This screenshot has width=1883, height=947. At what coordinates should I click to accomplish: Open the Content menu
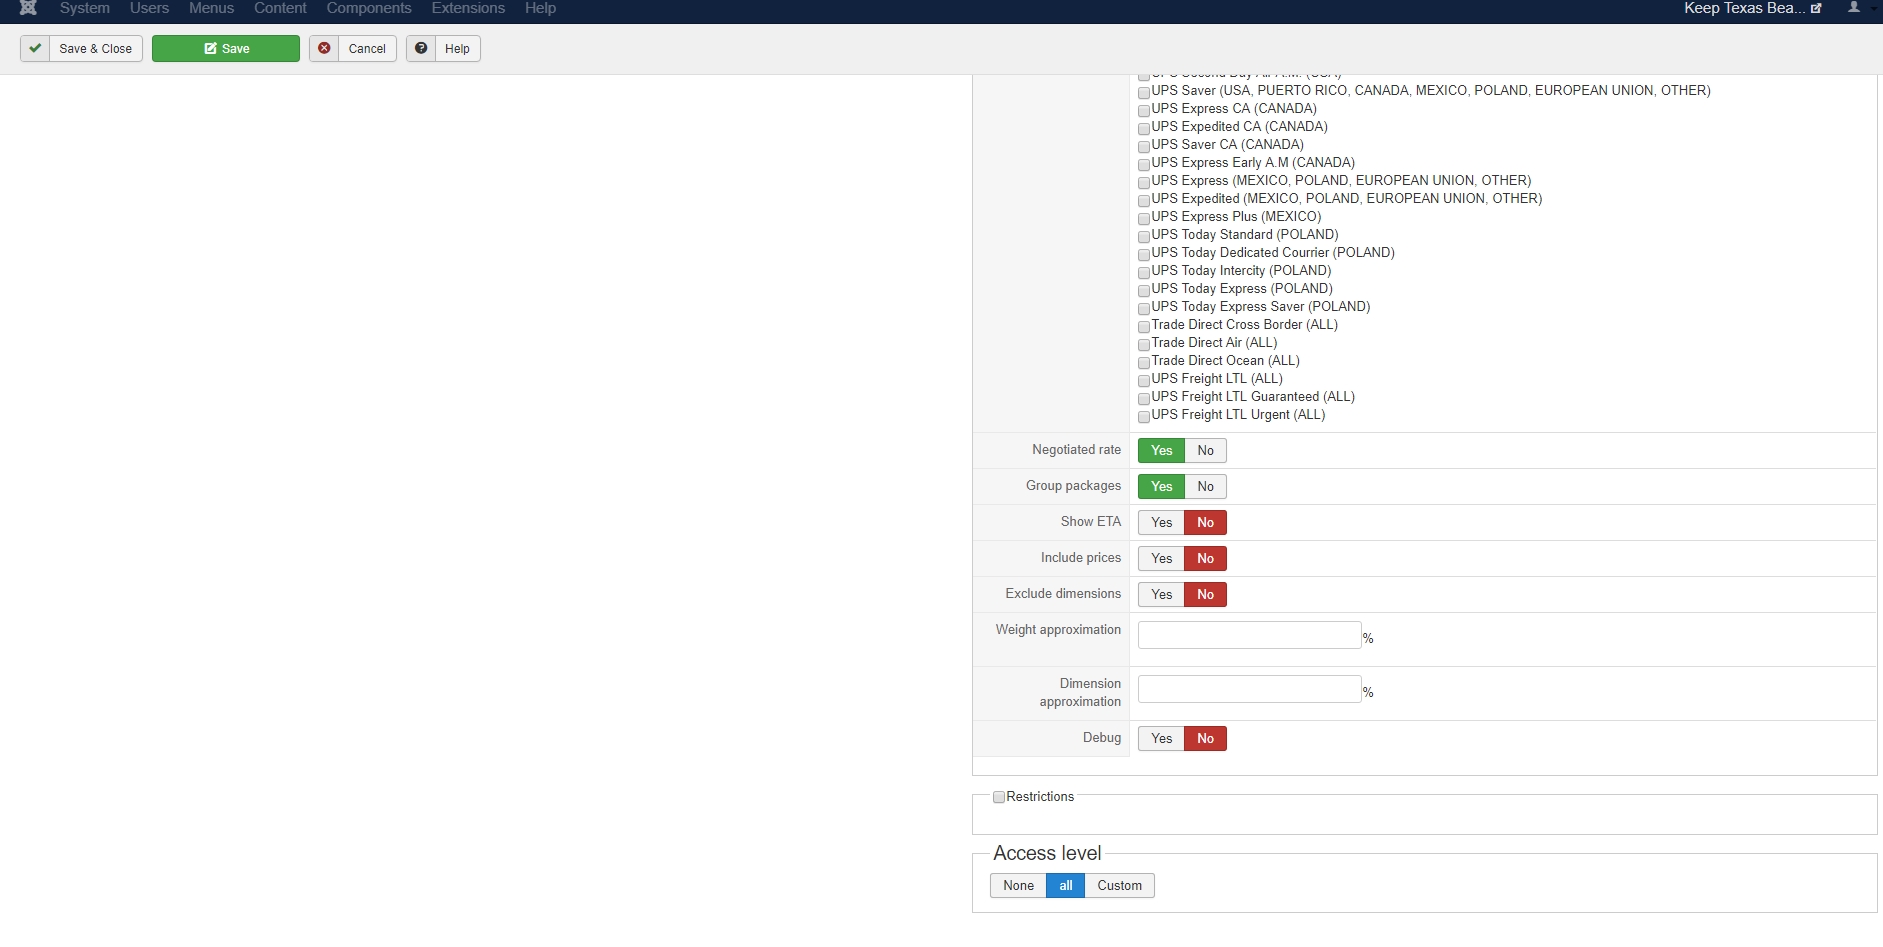tap(280, 8)
